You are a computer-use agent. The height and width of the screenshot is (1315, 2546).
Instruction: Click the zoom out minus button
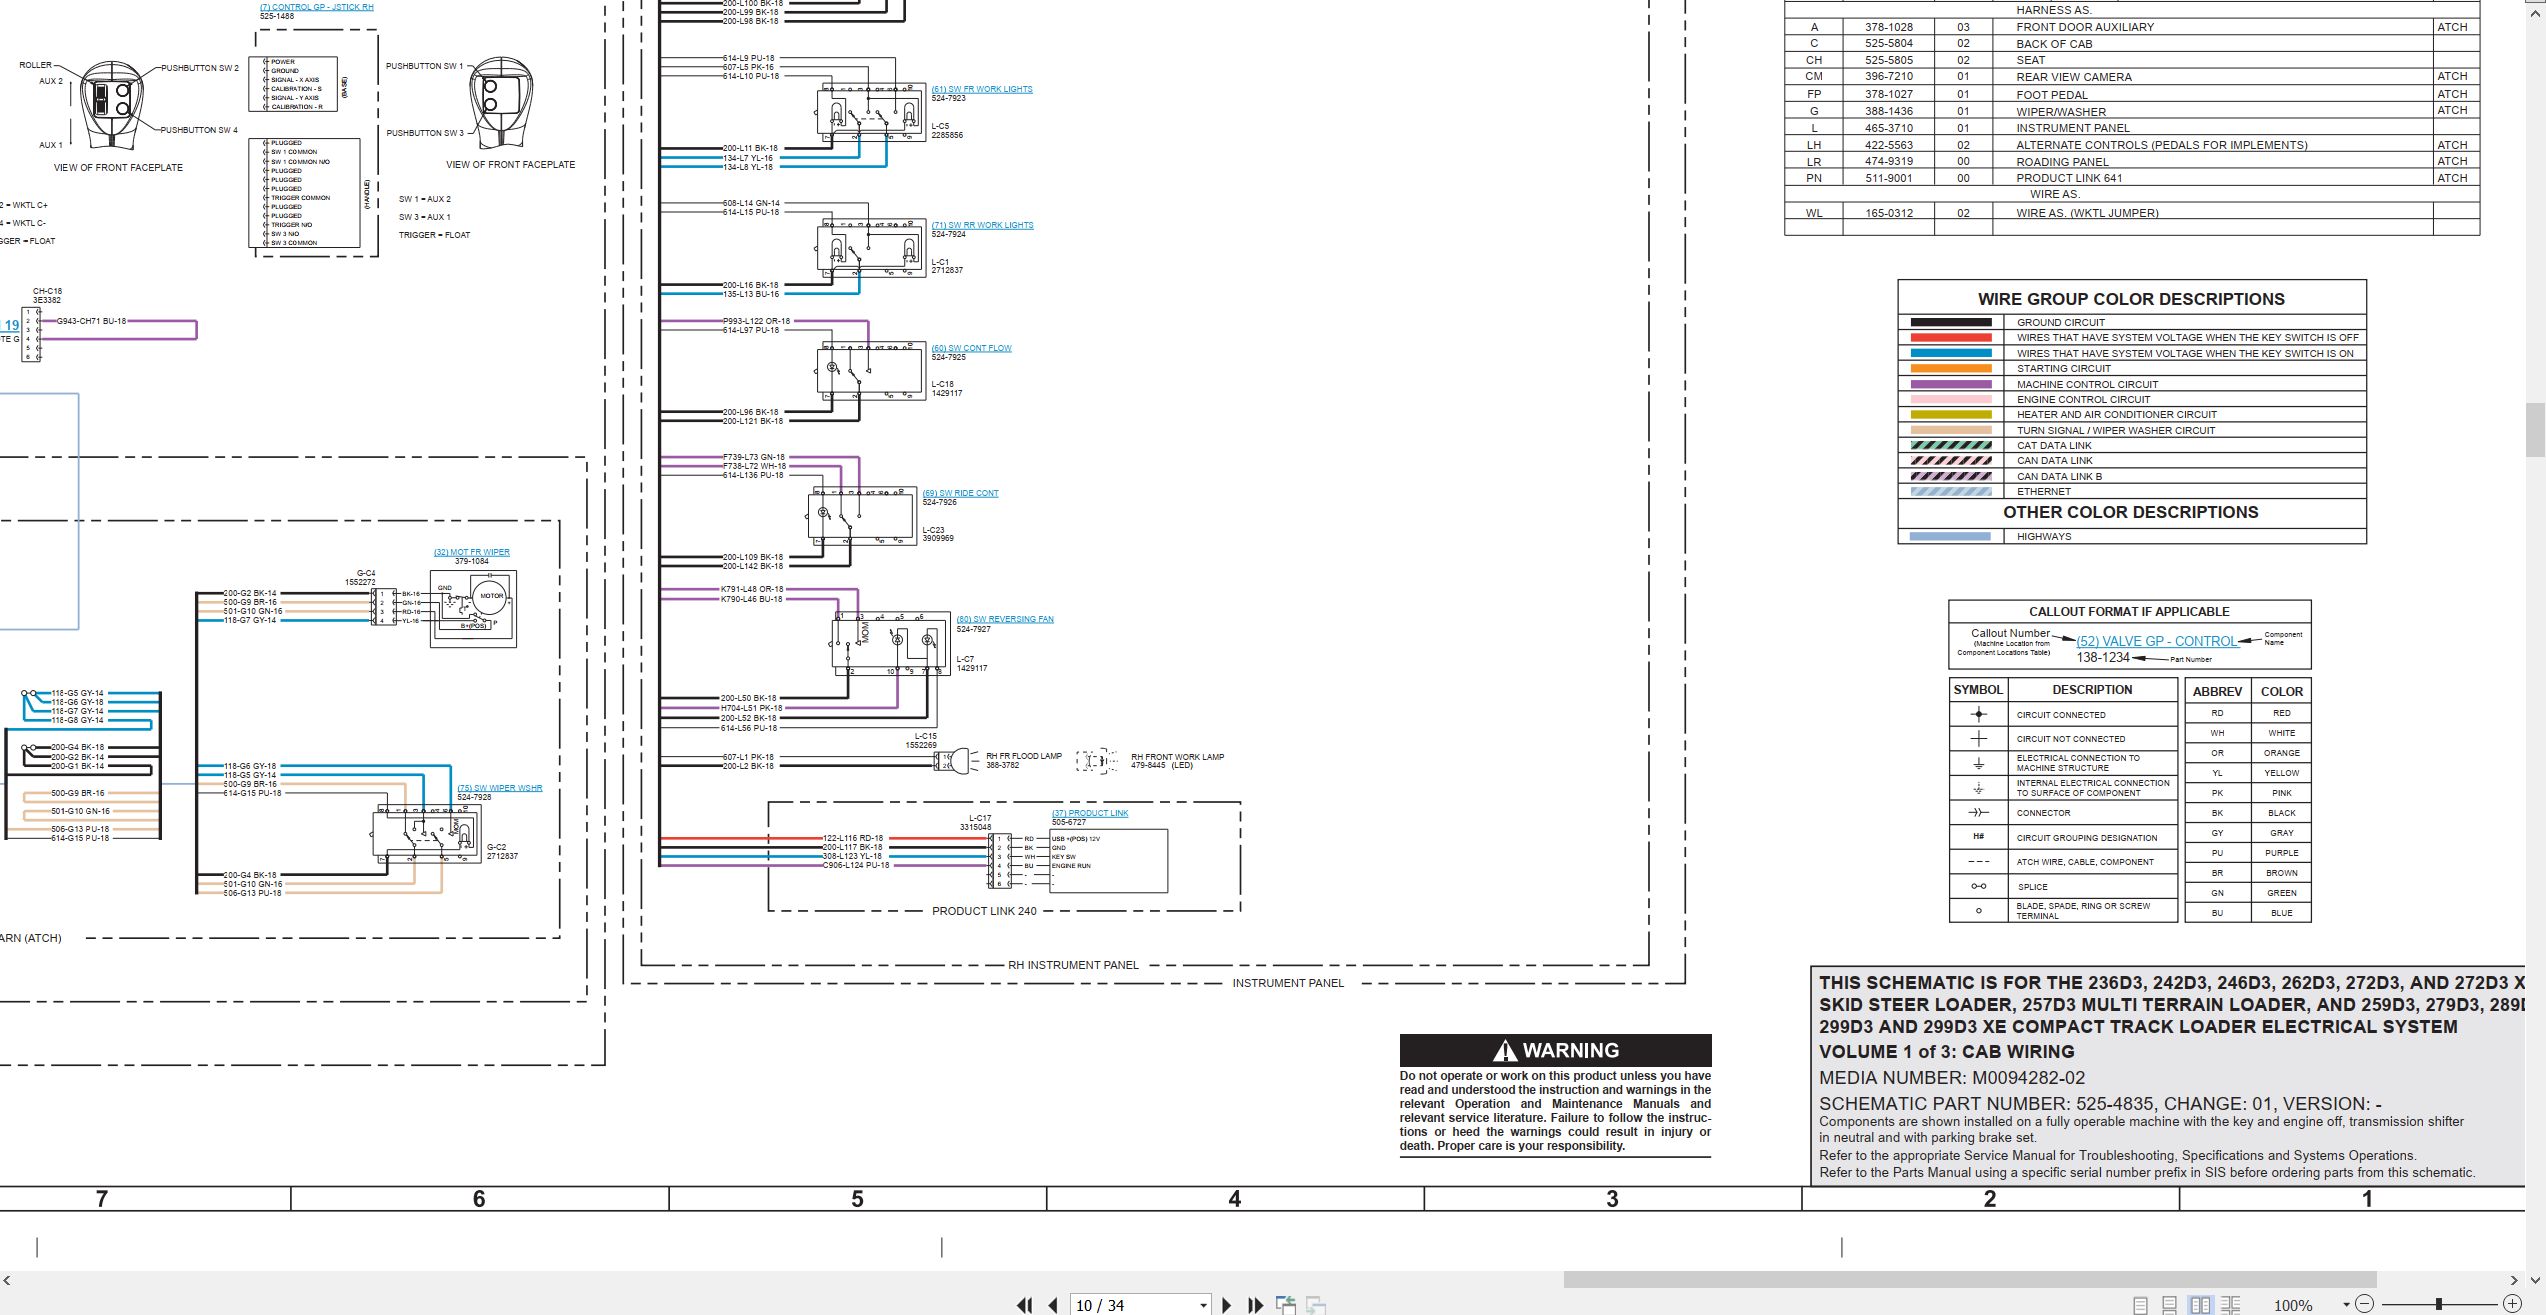pyautogui.click(x=2364, y=1304)
